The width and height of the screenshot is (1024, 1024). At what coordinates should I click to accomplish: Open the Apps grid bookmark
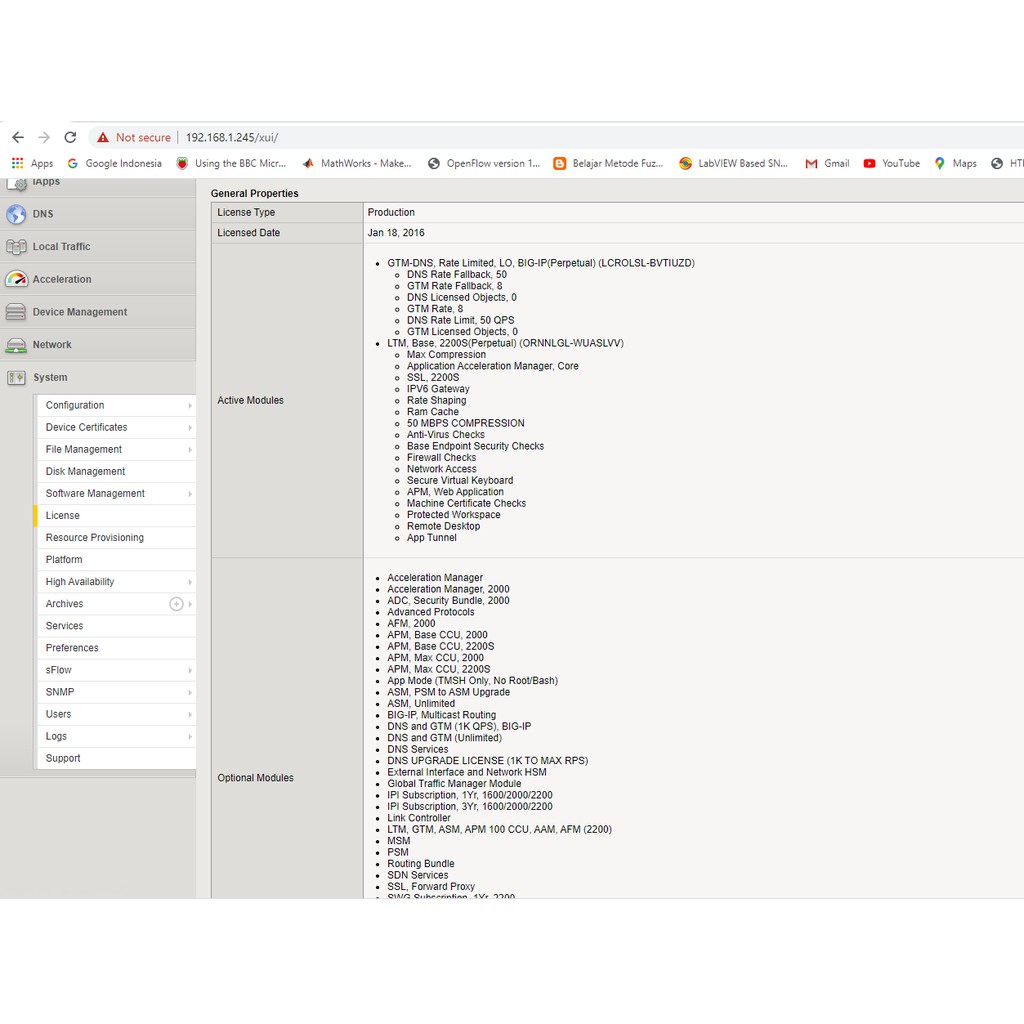pyautogui.click(x=18, y=164)
